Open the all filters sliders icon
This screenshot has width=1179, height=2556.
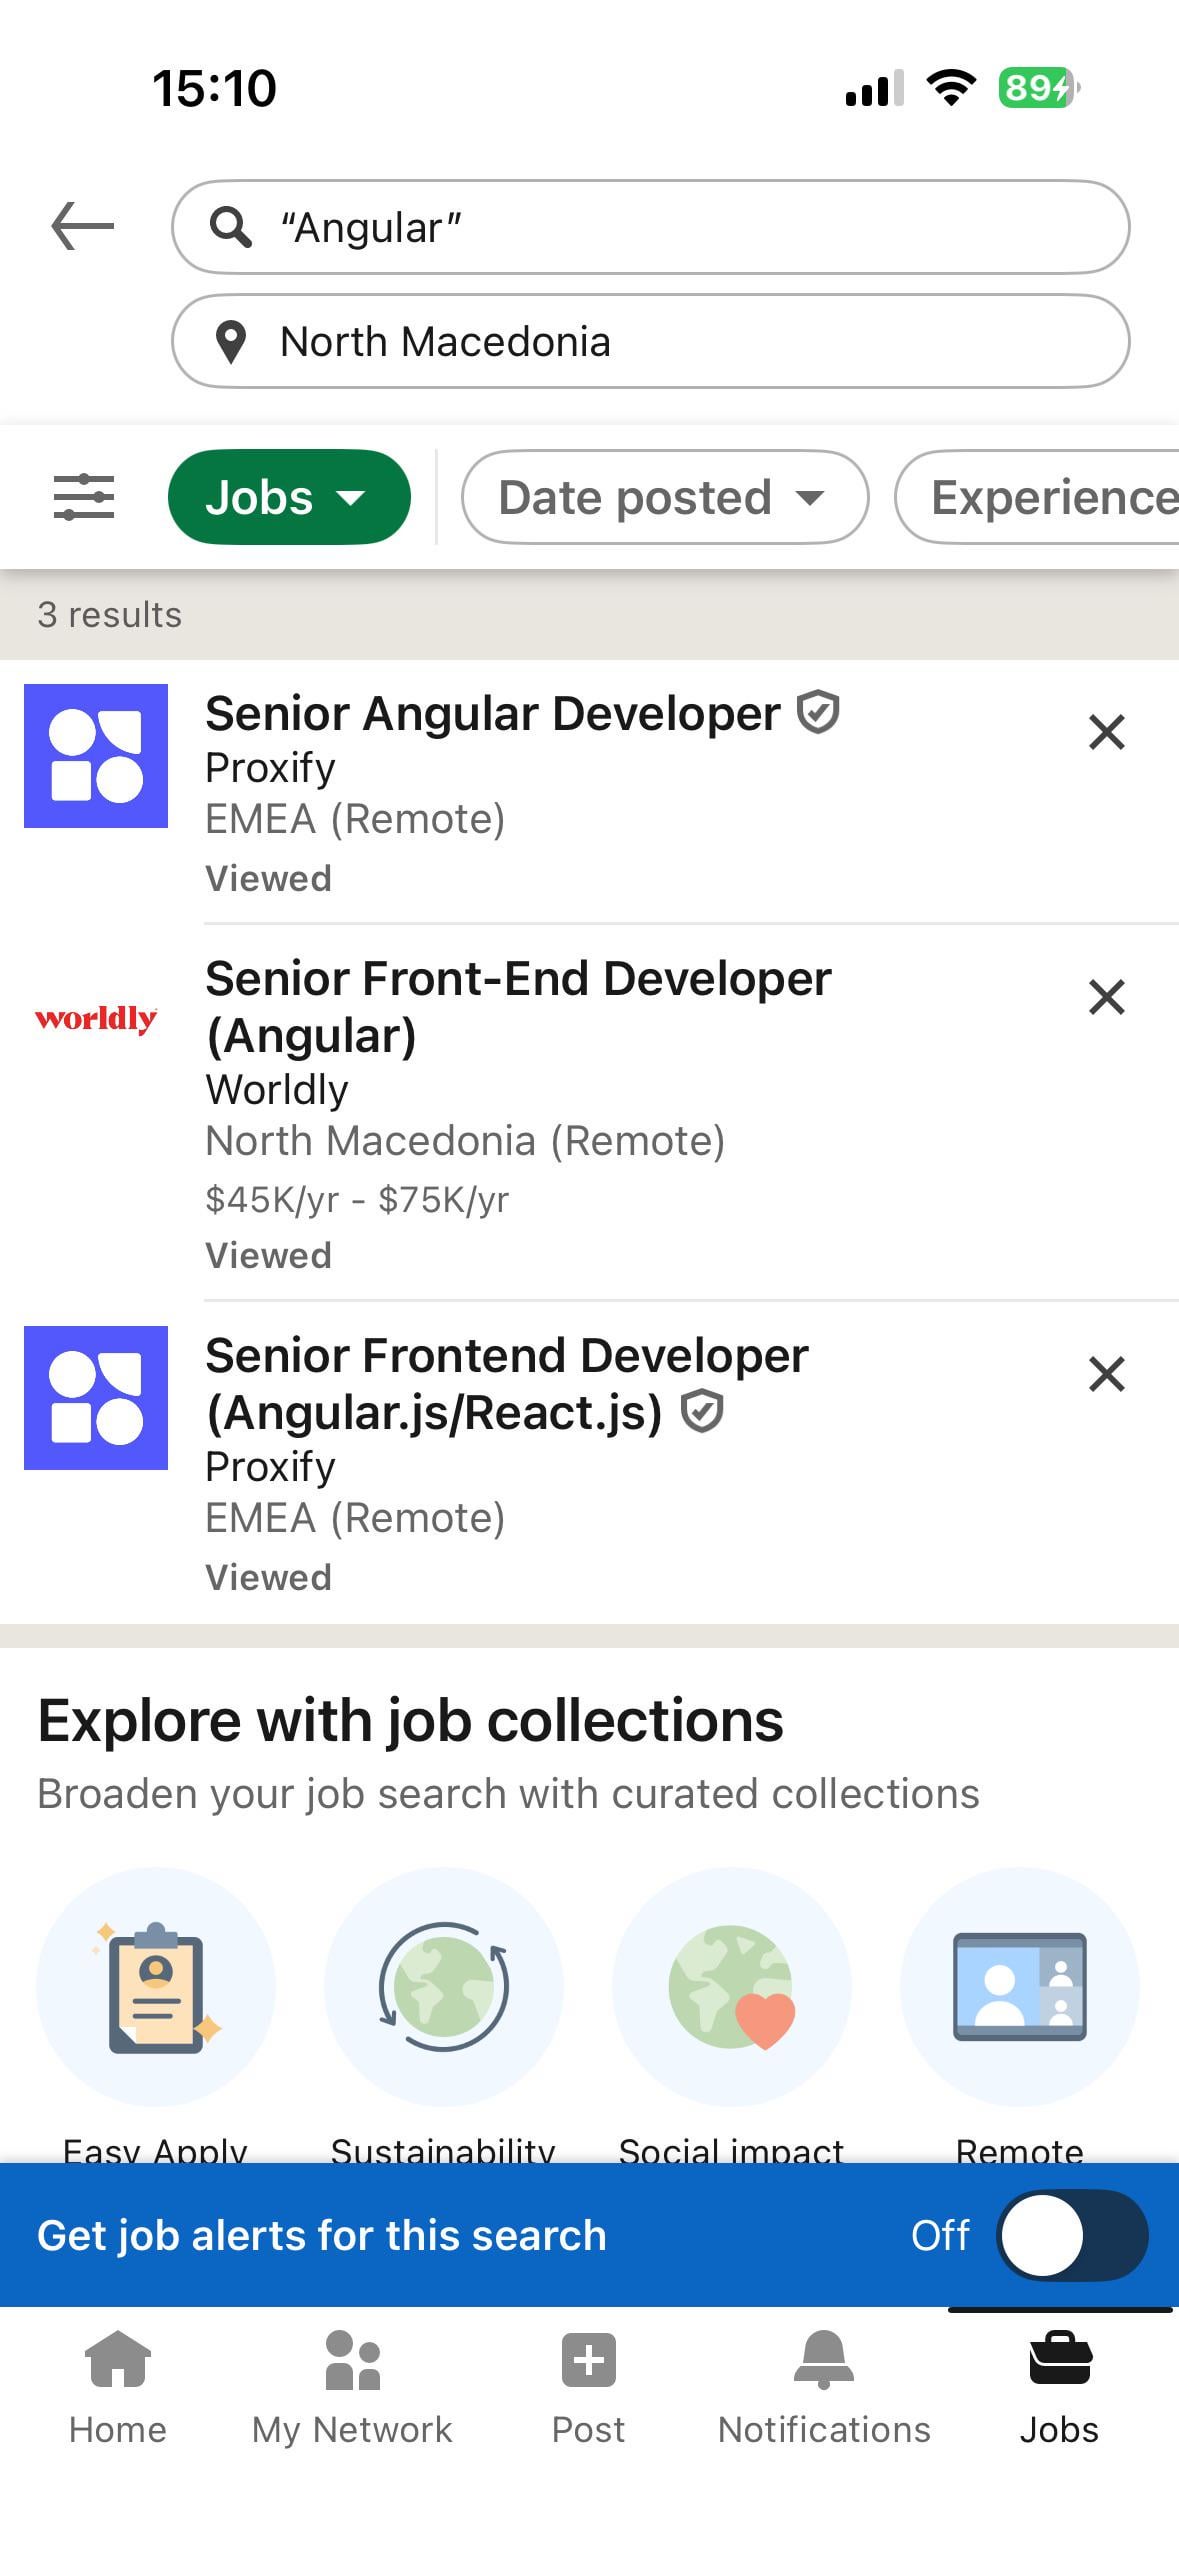(x=84, y=497)
